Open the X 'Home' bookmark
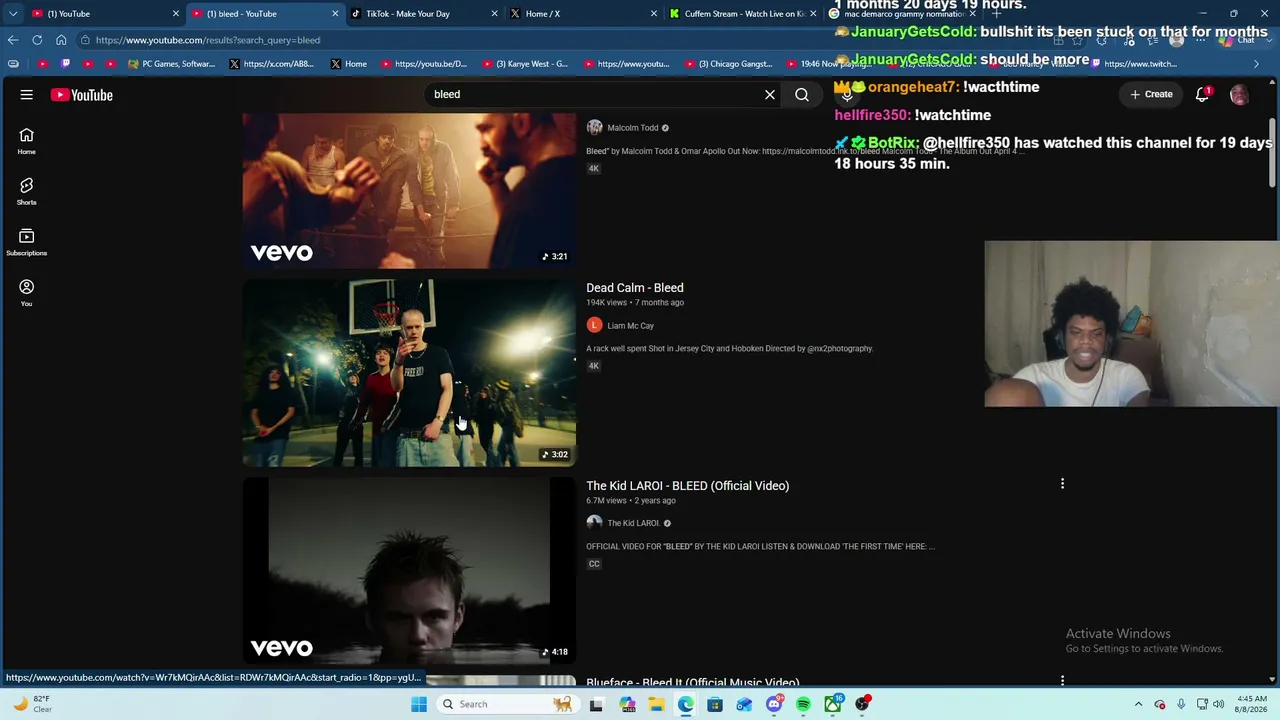Image resolution: width=1280 pixels, height=720 pixels. click(x=349, y=64)
